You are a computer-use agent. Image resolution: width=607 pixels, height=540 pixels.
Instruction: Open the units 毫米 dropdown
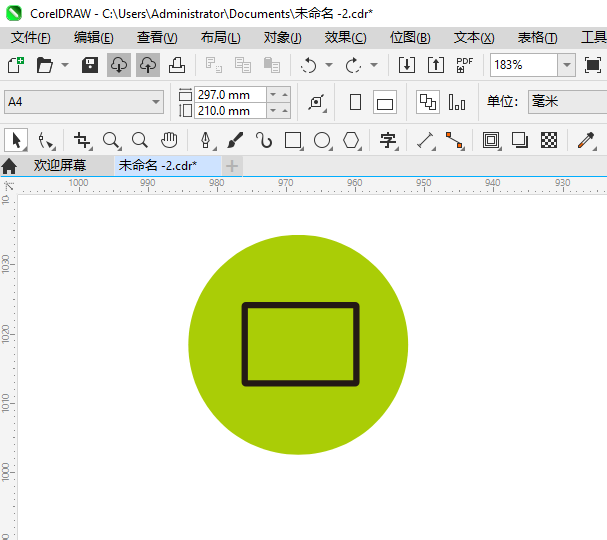pos(568,102)
